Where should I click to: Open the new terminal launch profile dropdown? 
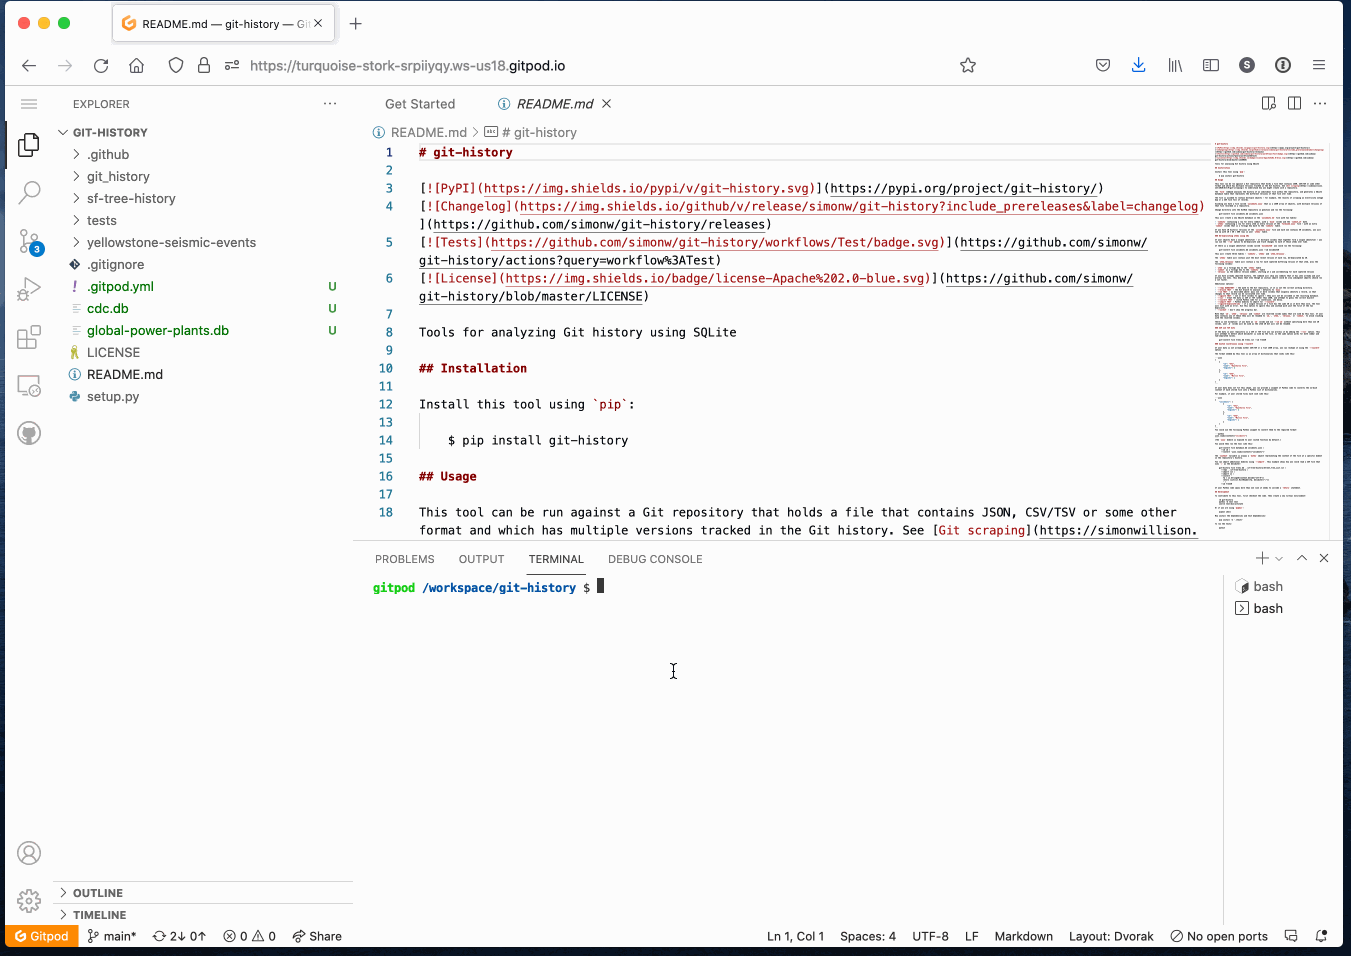(1279, 559)
